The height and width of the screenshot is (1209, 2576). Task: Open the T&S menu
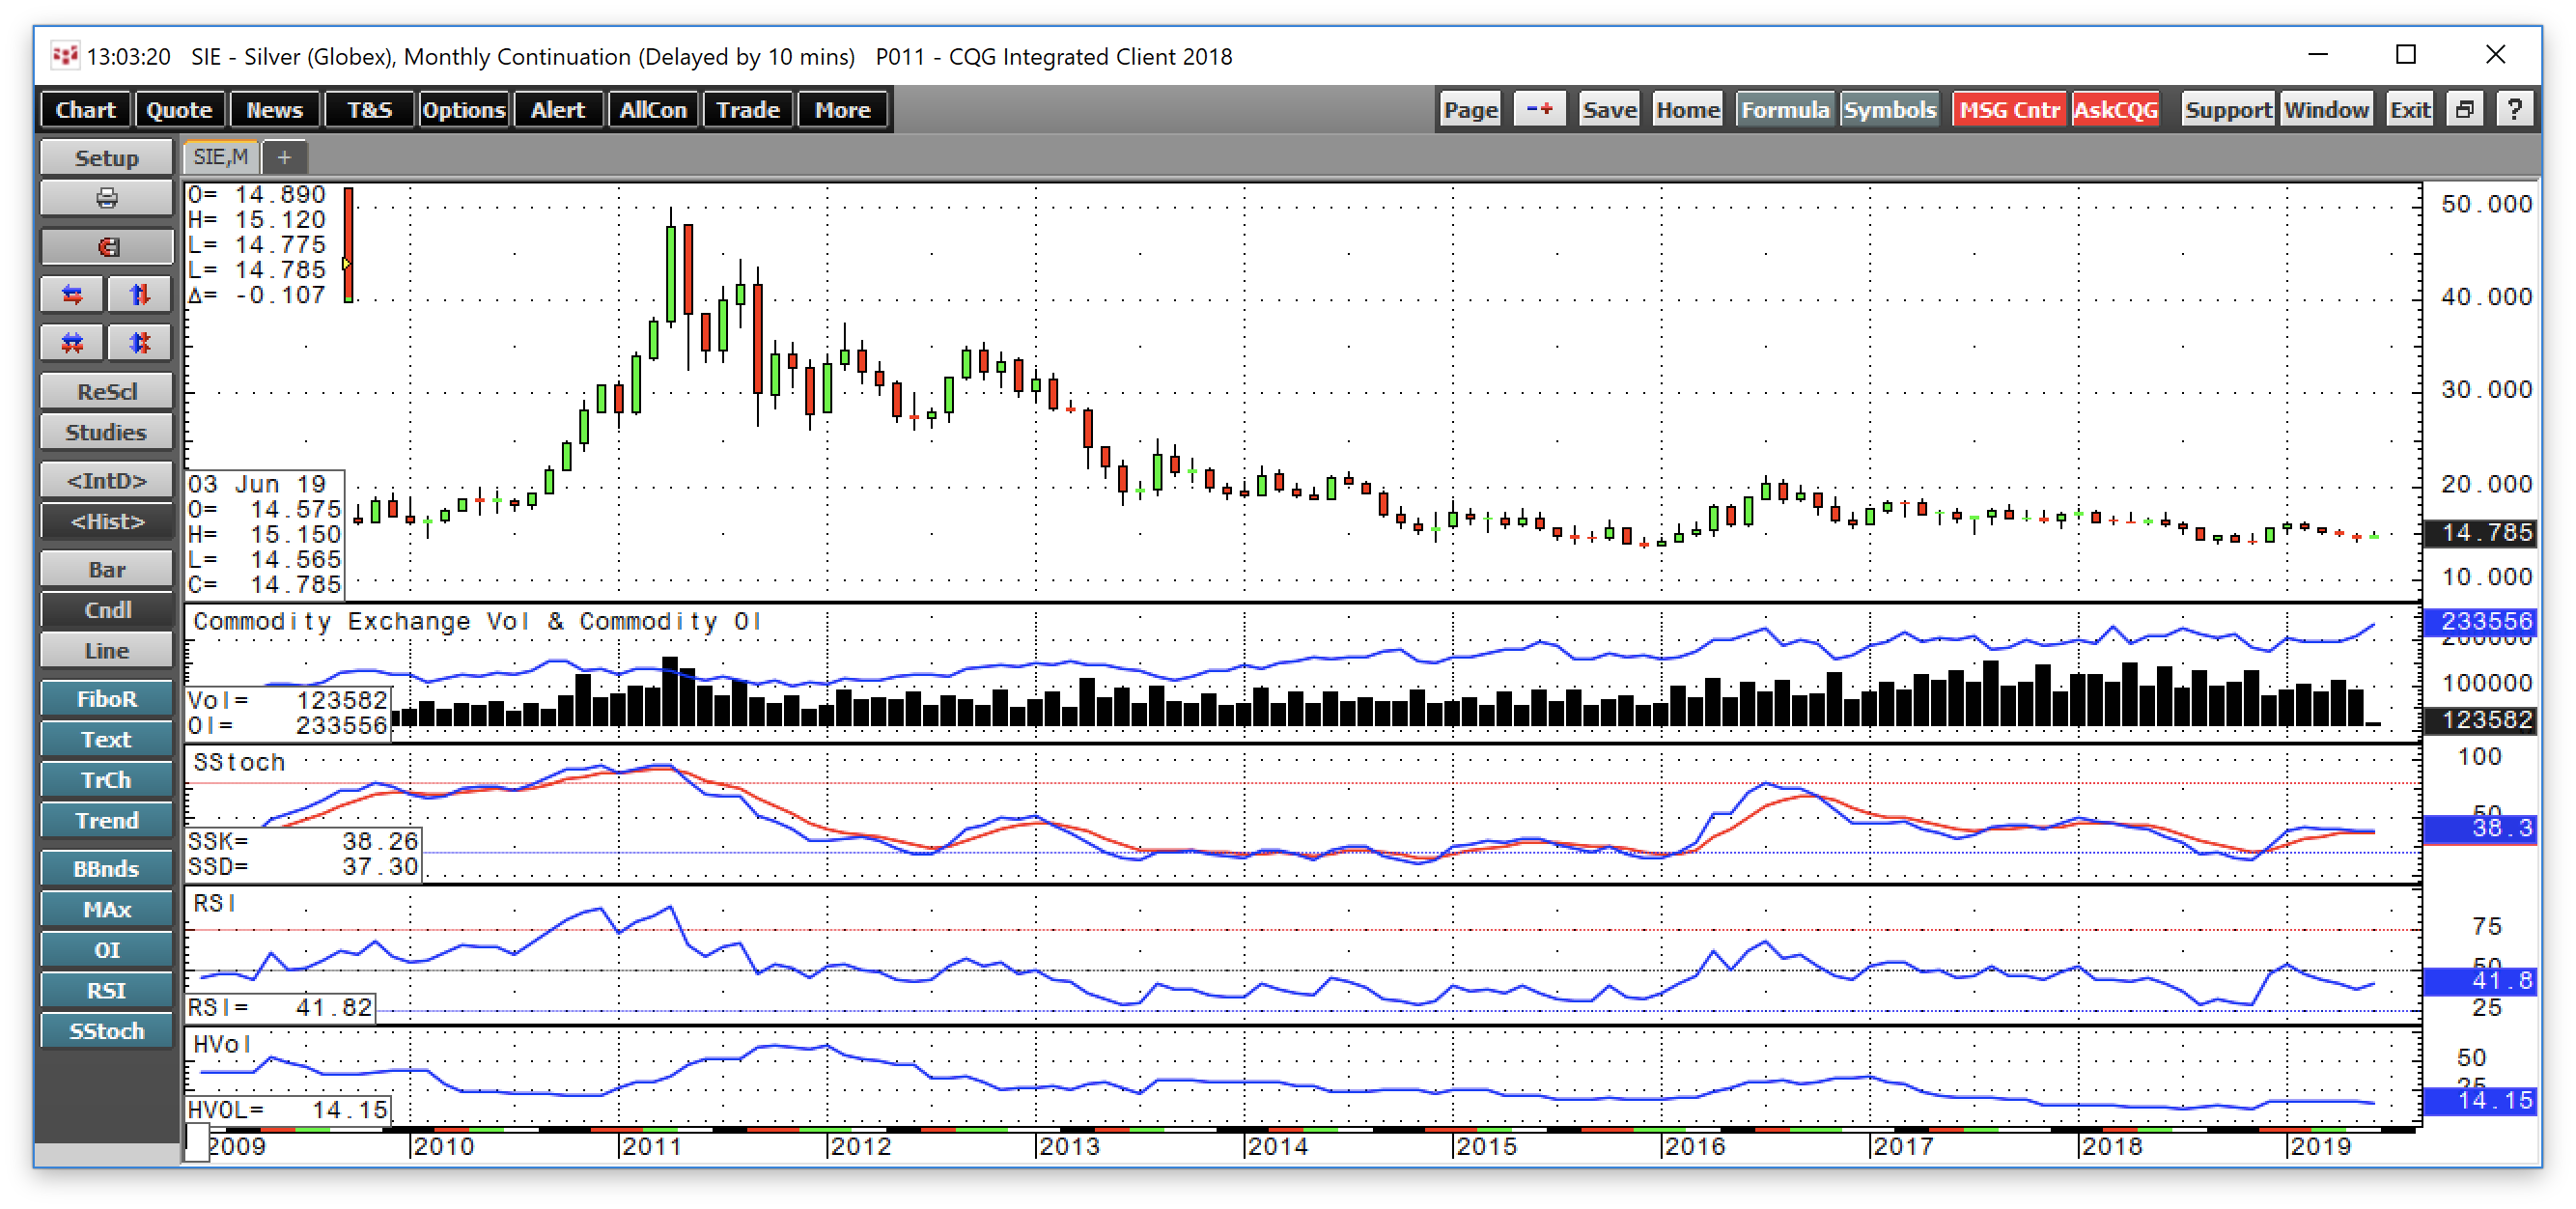[x=369, y=109]
